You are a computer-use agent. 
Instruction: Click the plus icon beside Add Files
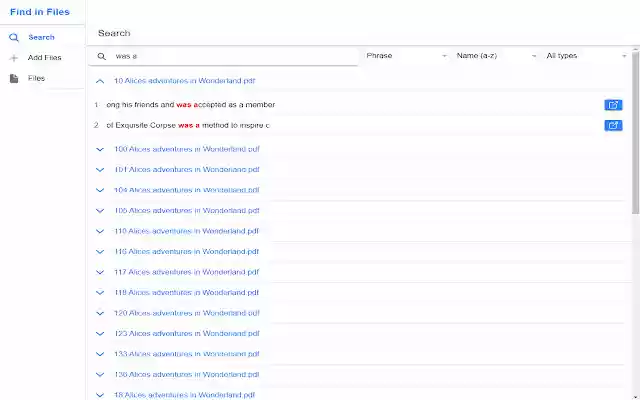pos(14,58)
